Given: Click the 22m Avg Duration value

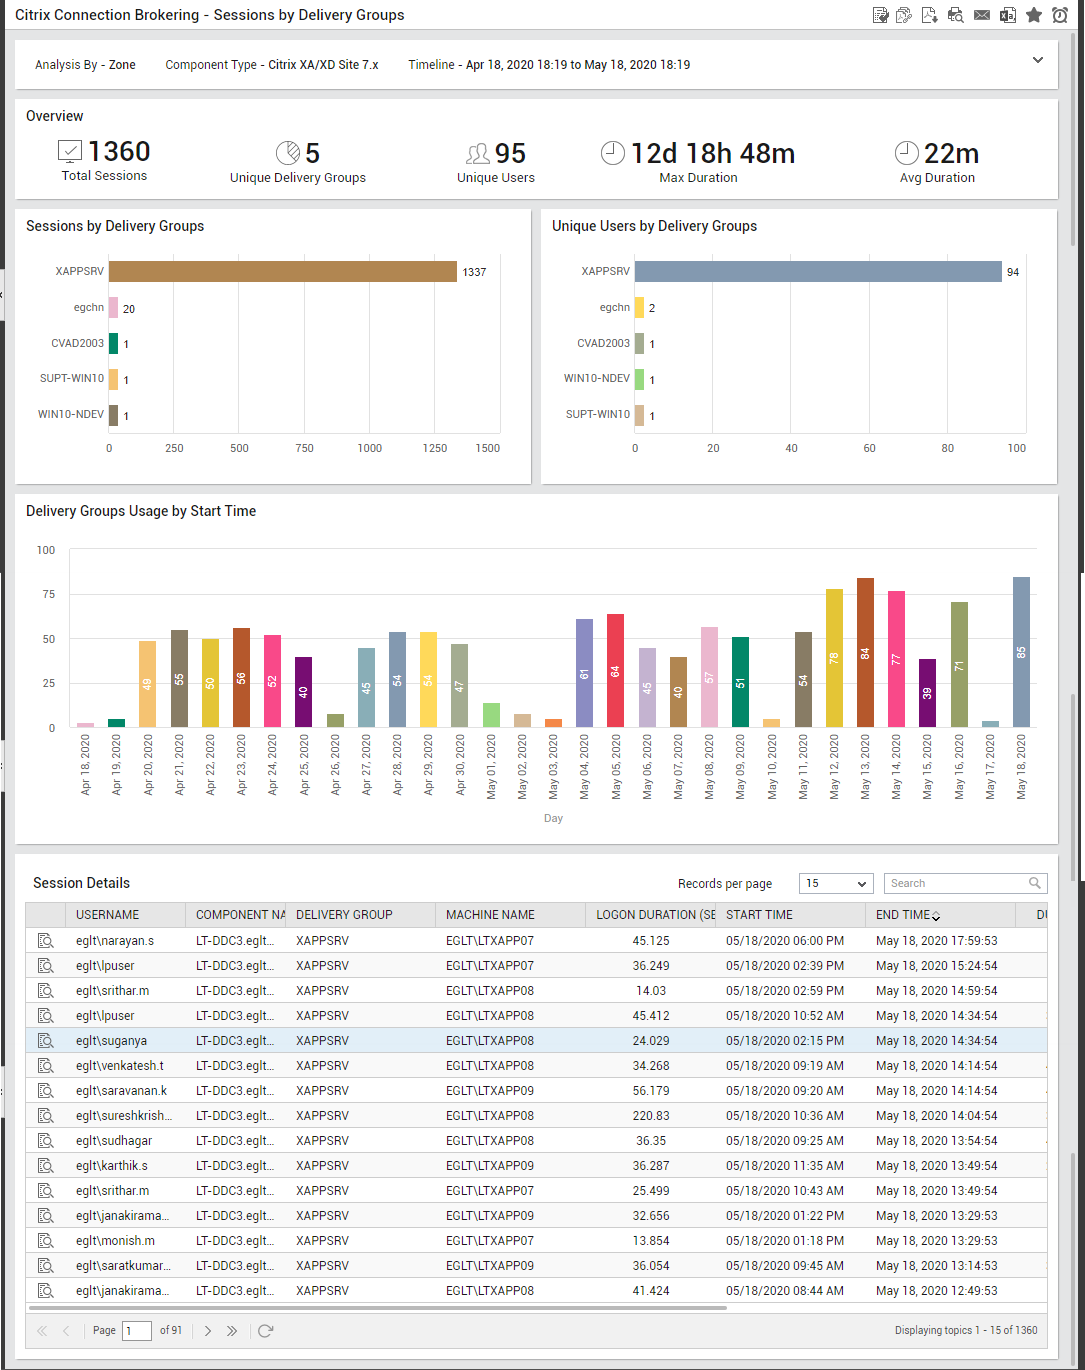Looking at the screenshot, I should 951,153.
